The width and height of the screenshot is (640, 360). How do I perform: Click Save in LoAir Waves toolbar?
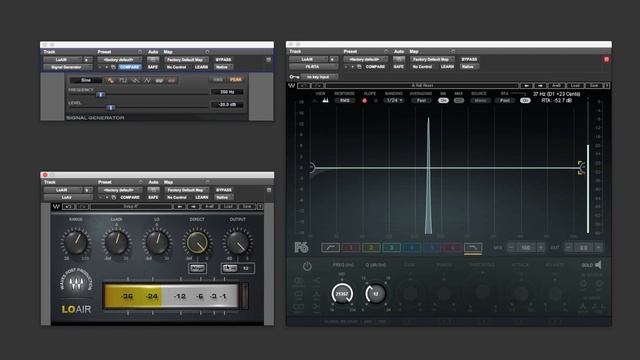tap(247, 207)
